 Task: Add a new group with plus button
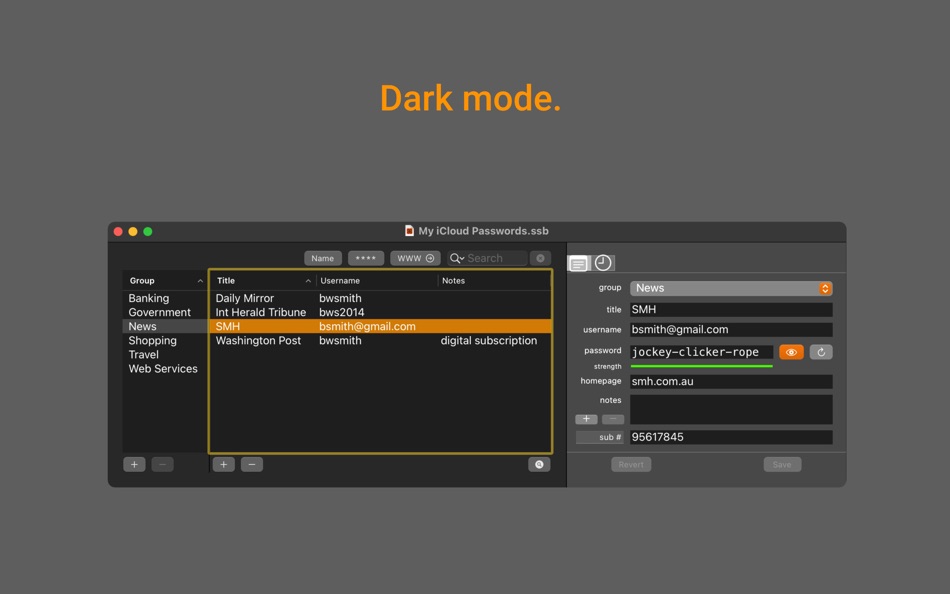click(135, 465)
